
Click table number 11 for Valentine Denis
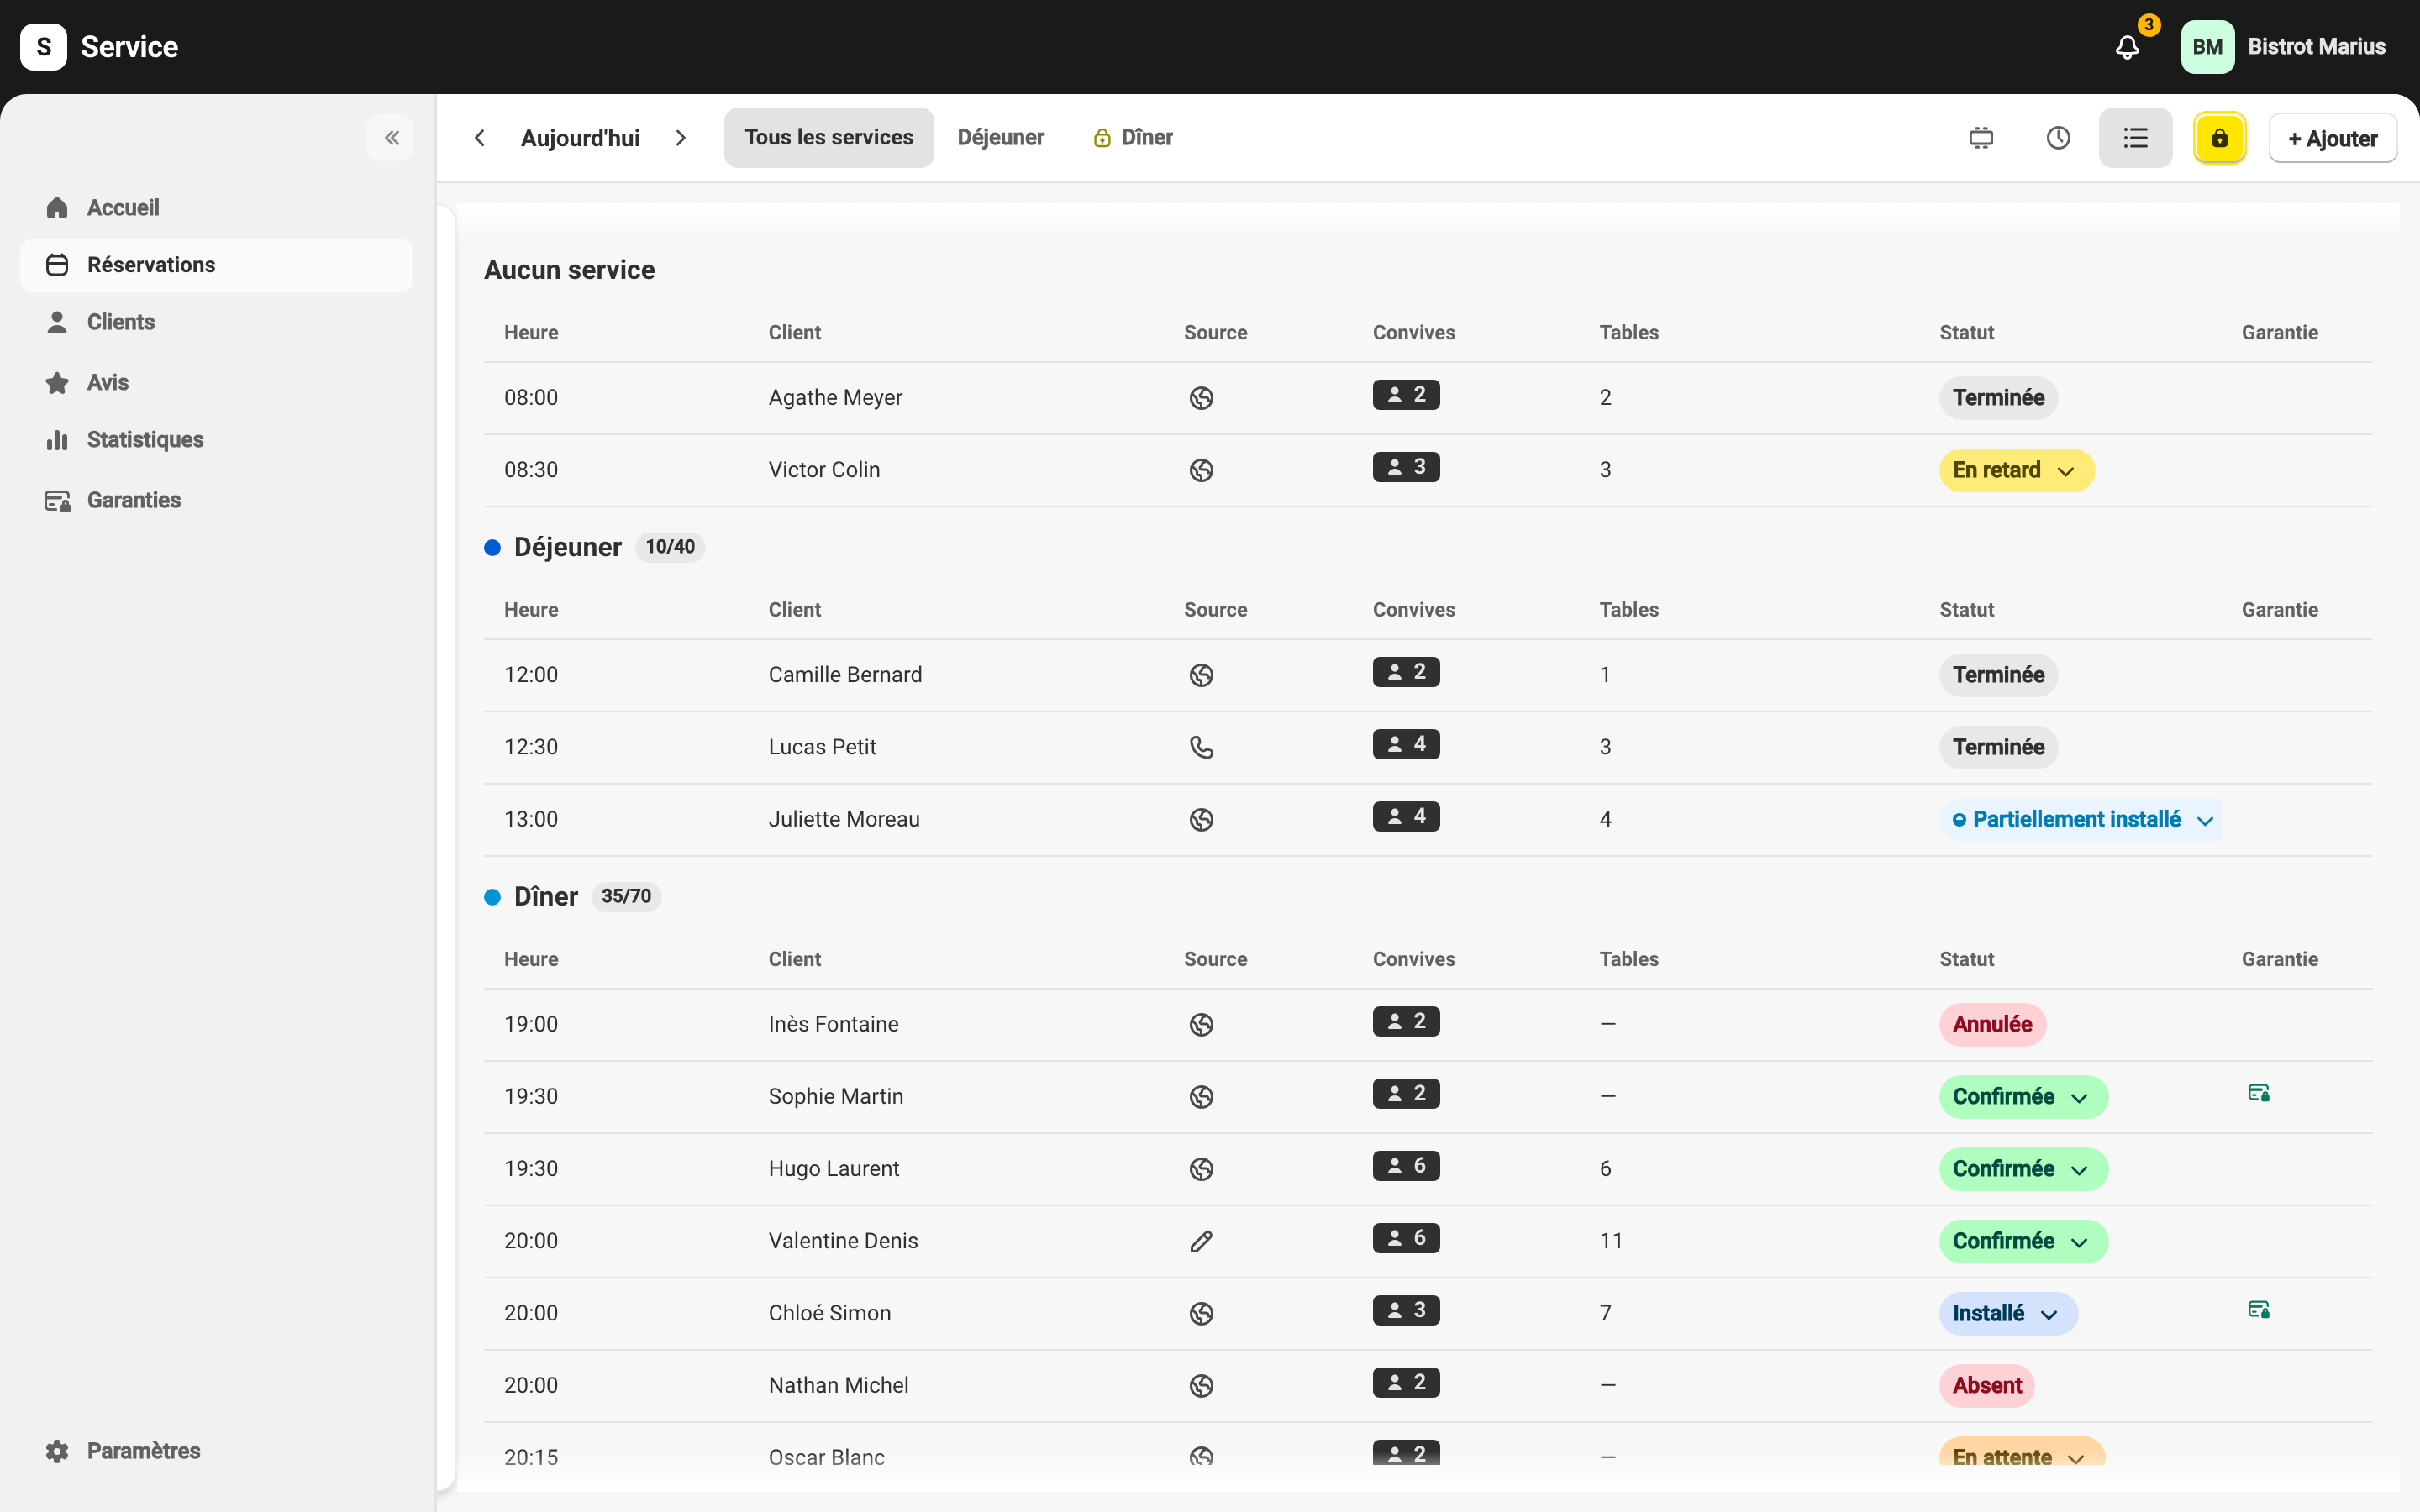[x=1611, y=1241]
